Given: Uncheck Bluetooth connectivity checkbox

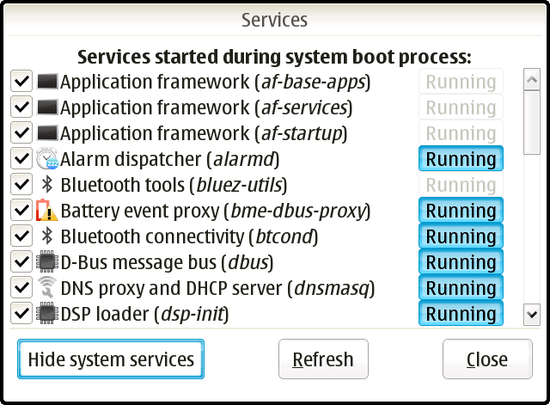Looking at the screenshot, I should [21, 236].
